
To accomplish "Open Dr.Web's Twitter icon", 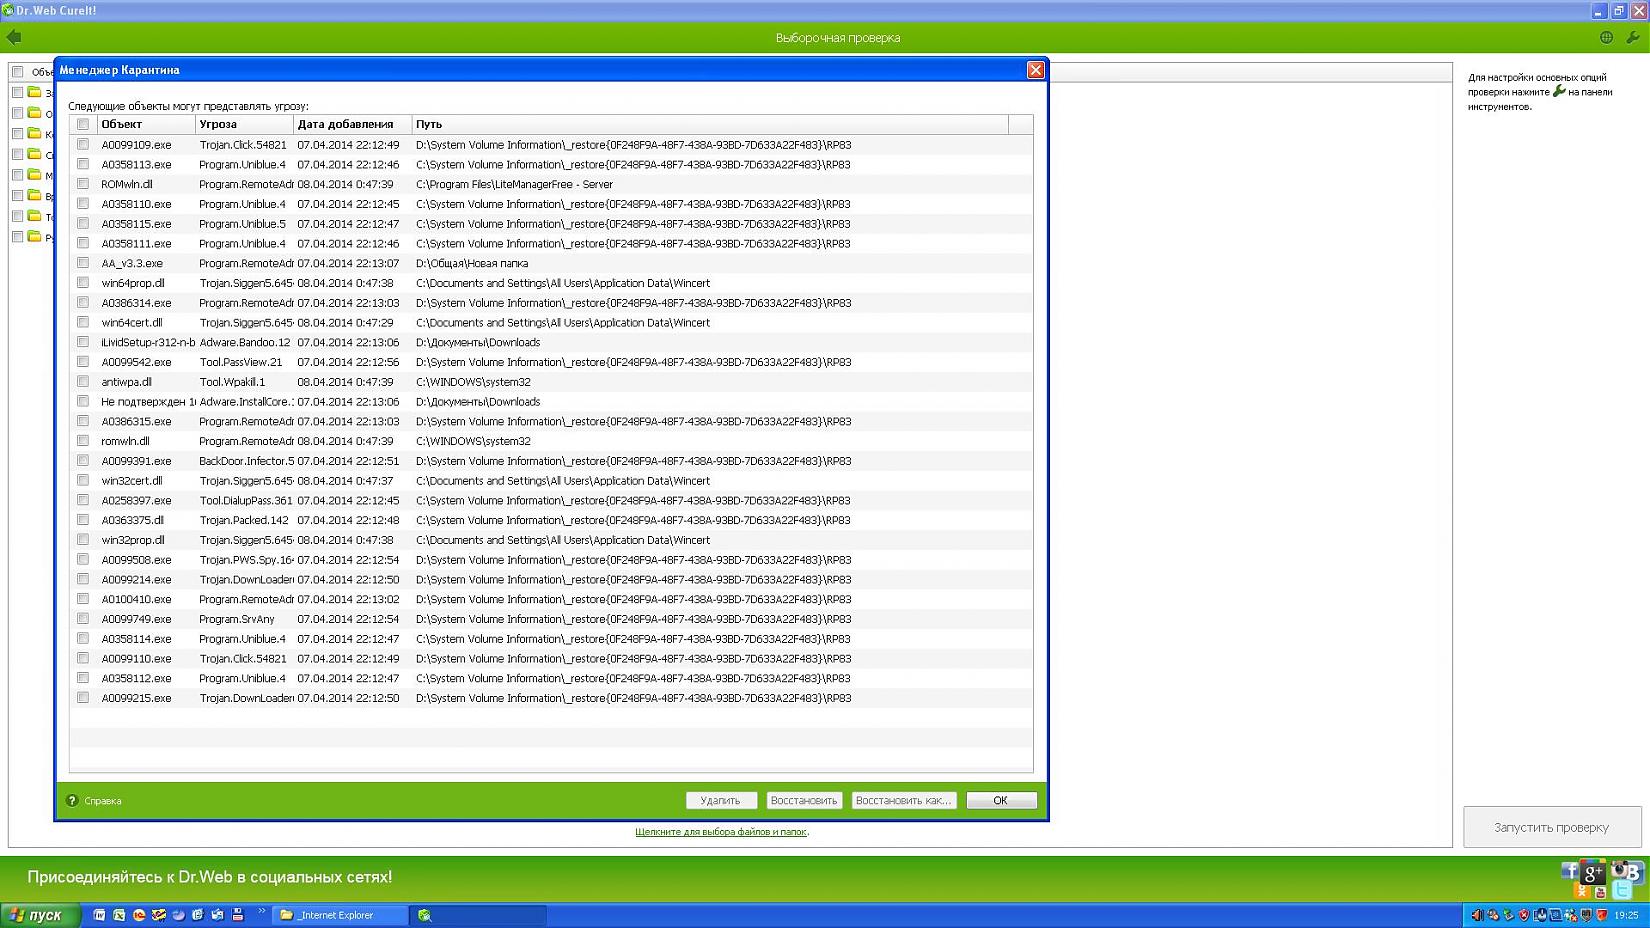I will (1622, 889).
